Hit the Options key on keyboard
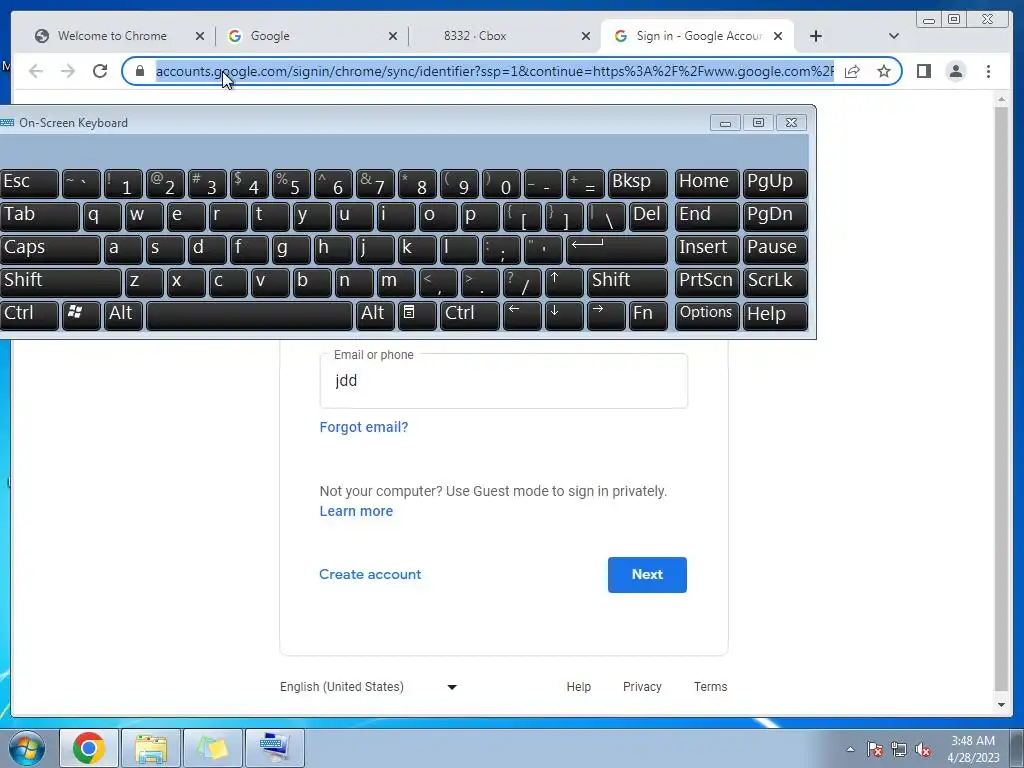Screen dimensions: 1024x768 click(707, 315)
